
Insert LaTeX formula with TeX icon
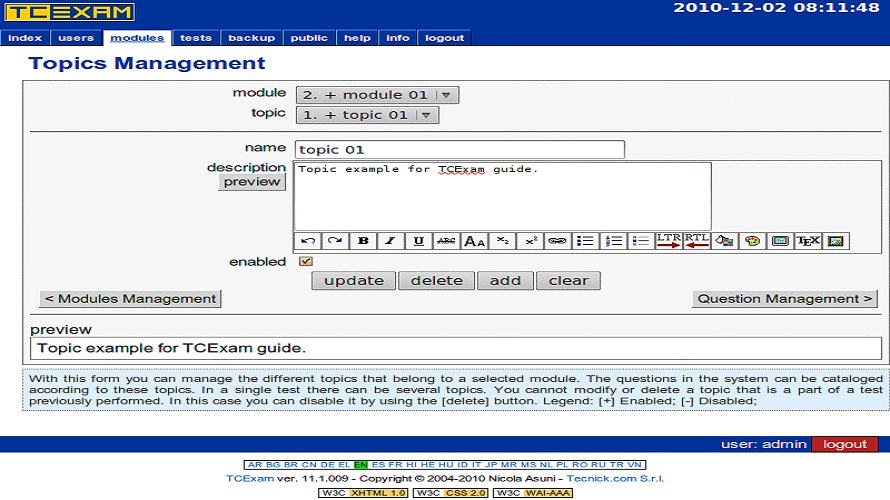[808, 241]
